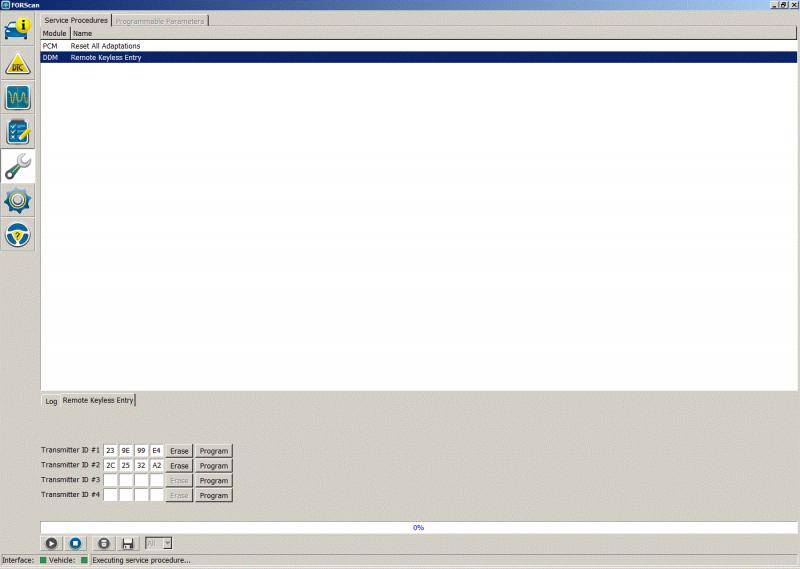Screen dimensions: 800x569
Task: Select the Remote Keyless Entry panel tab
Action: coord(98,400)
